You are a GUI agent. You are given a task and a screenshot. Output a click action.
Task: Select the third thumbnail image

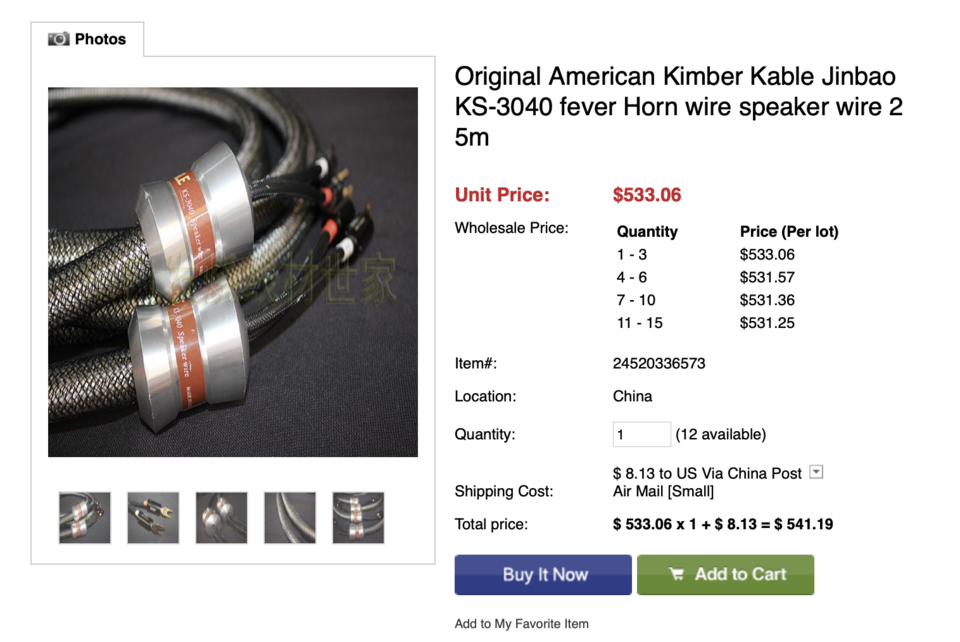click(x=222, y=518)
